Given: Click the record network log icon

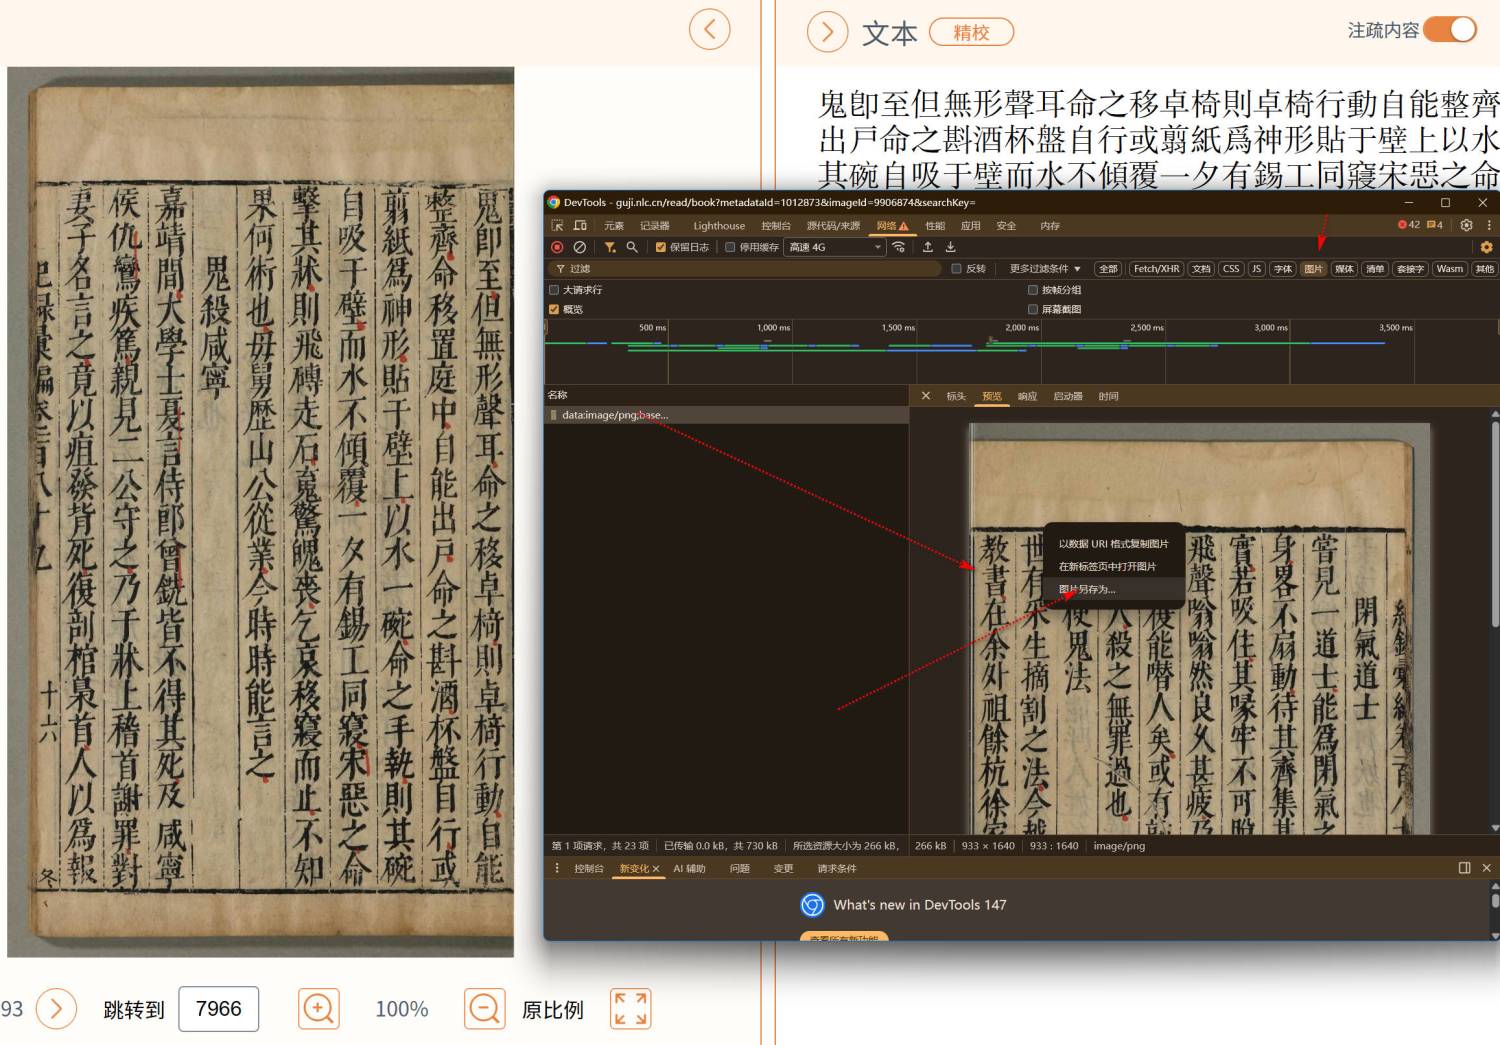Looking at the screenshot, I should point(557,247).
